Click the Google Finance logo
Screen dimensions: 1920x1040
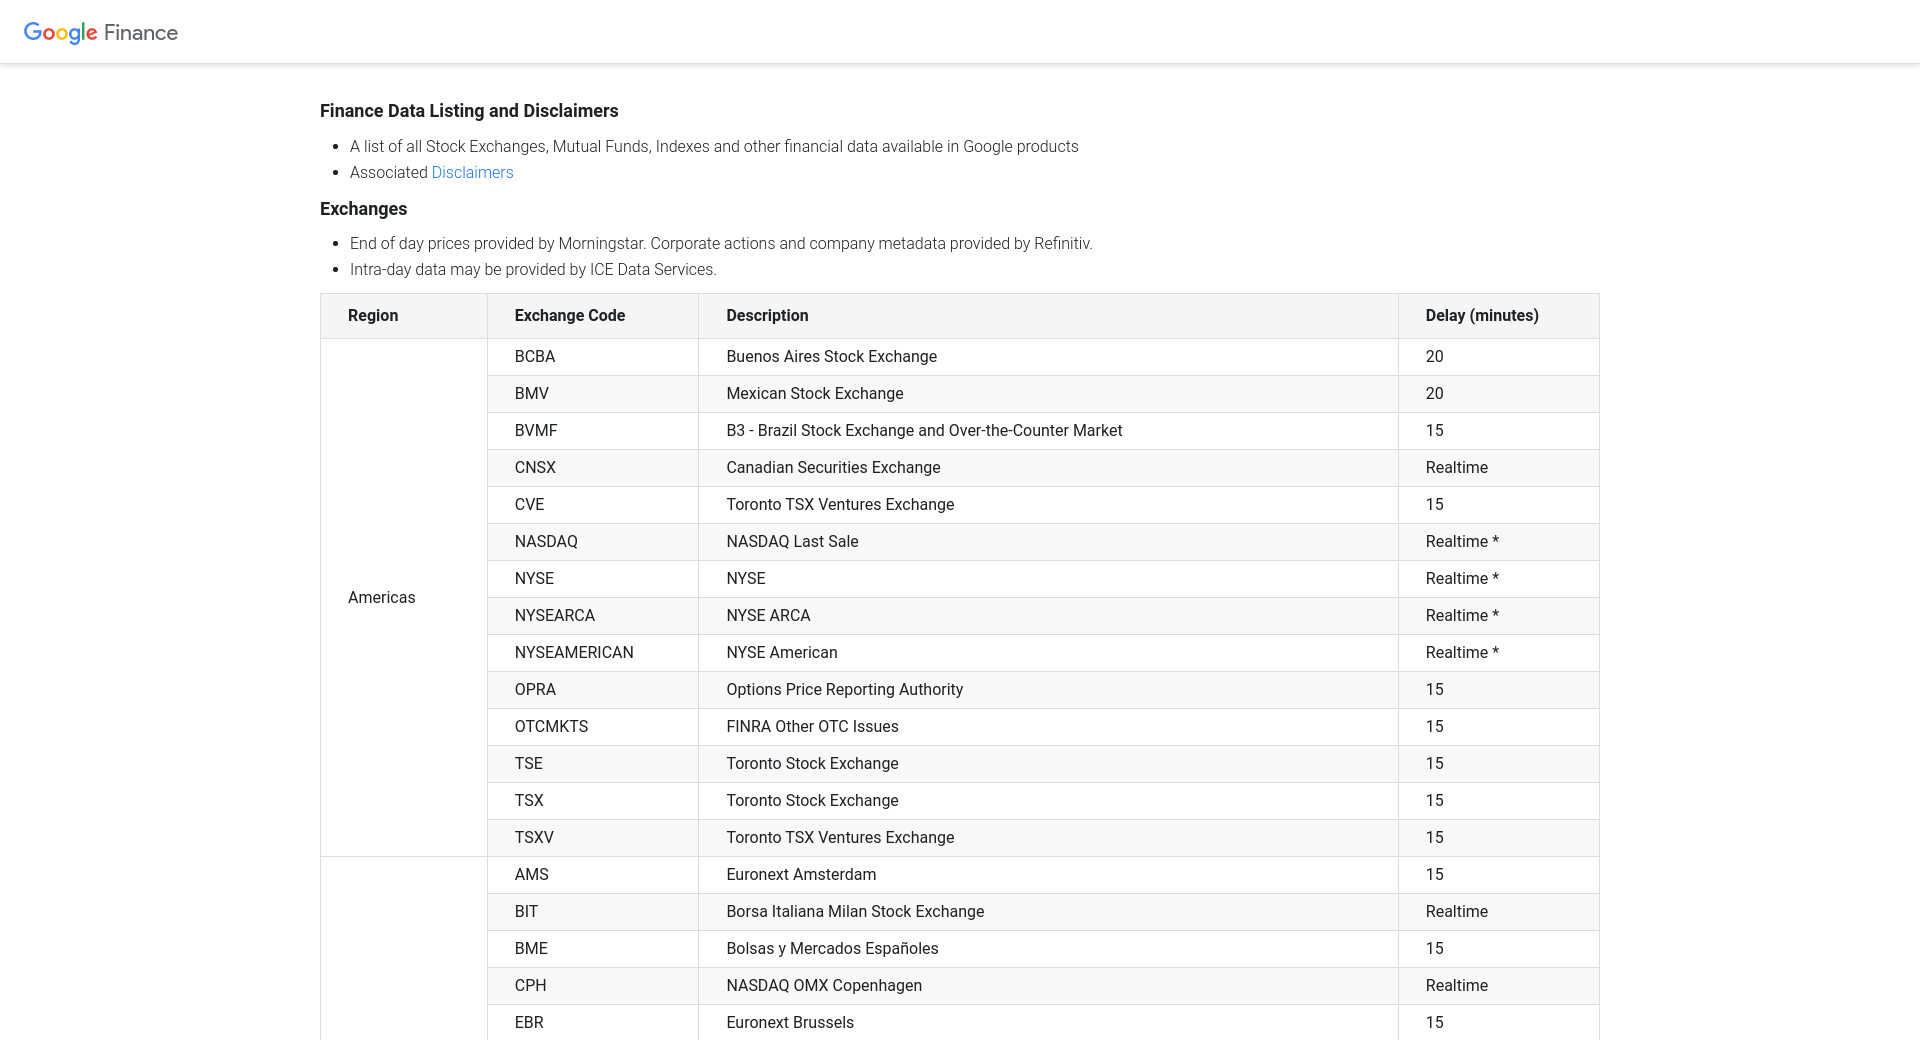(101, 32)
